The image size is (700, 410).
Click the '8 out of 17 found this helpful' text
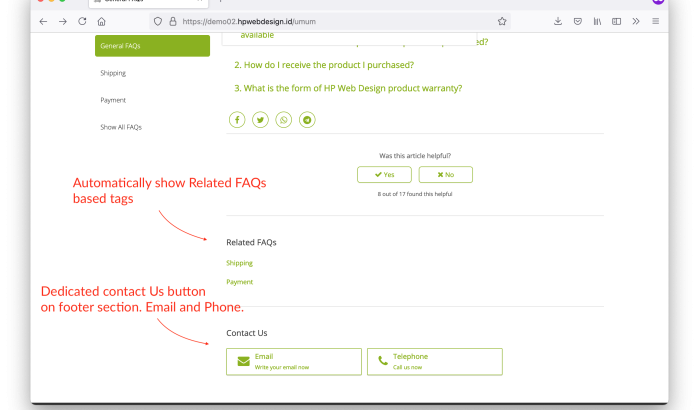pos(415,194)
